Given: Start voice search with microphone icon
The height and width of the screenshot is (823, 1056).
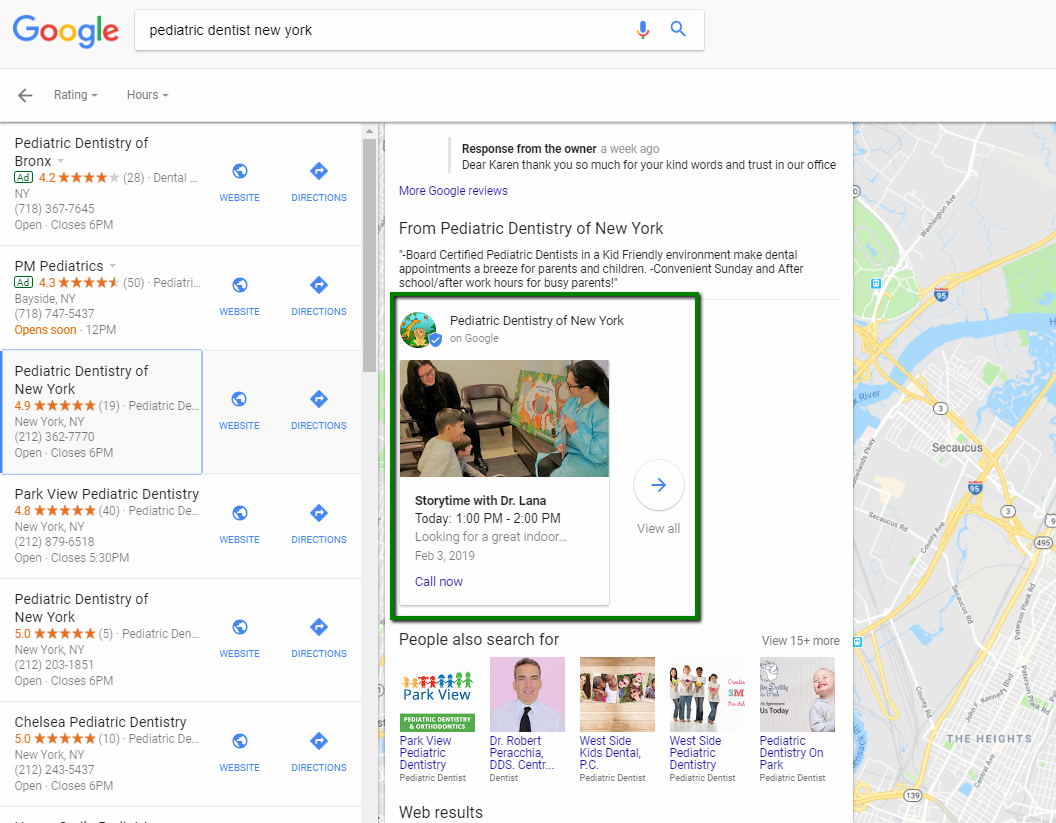Looking at the screenshot, I should tap(643, 30).
